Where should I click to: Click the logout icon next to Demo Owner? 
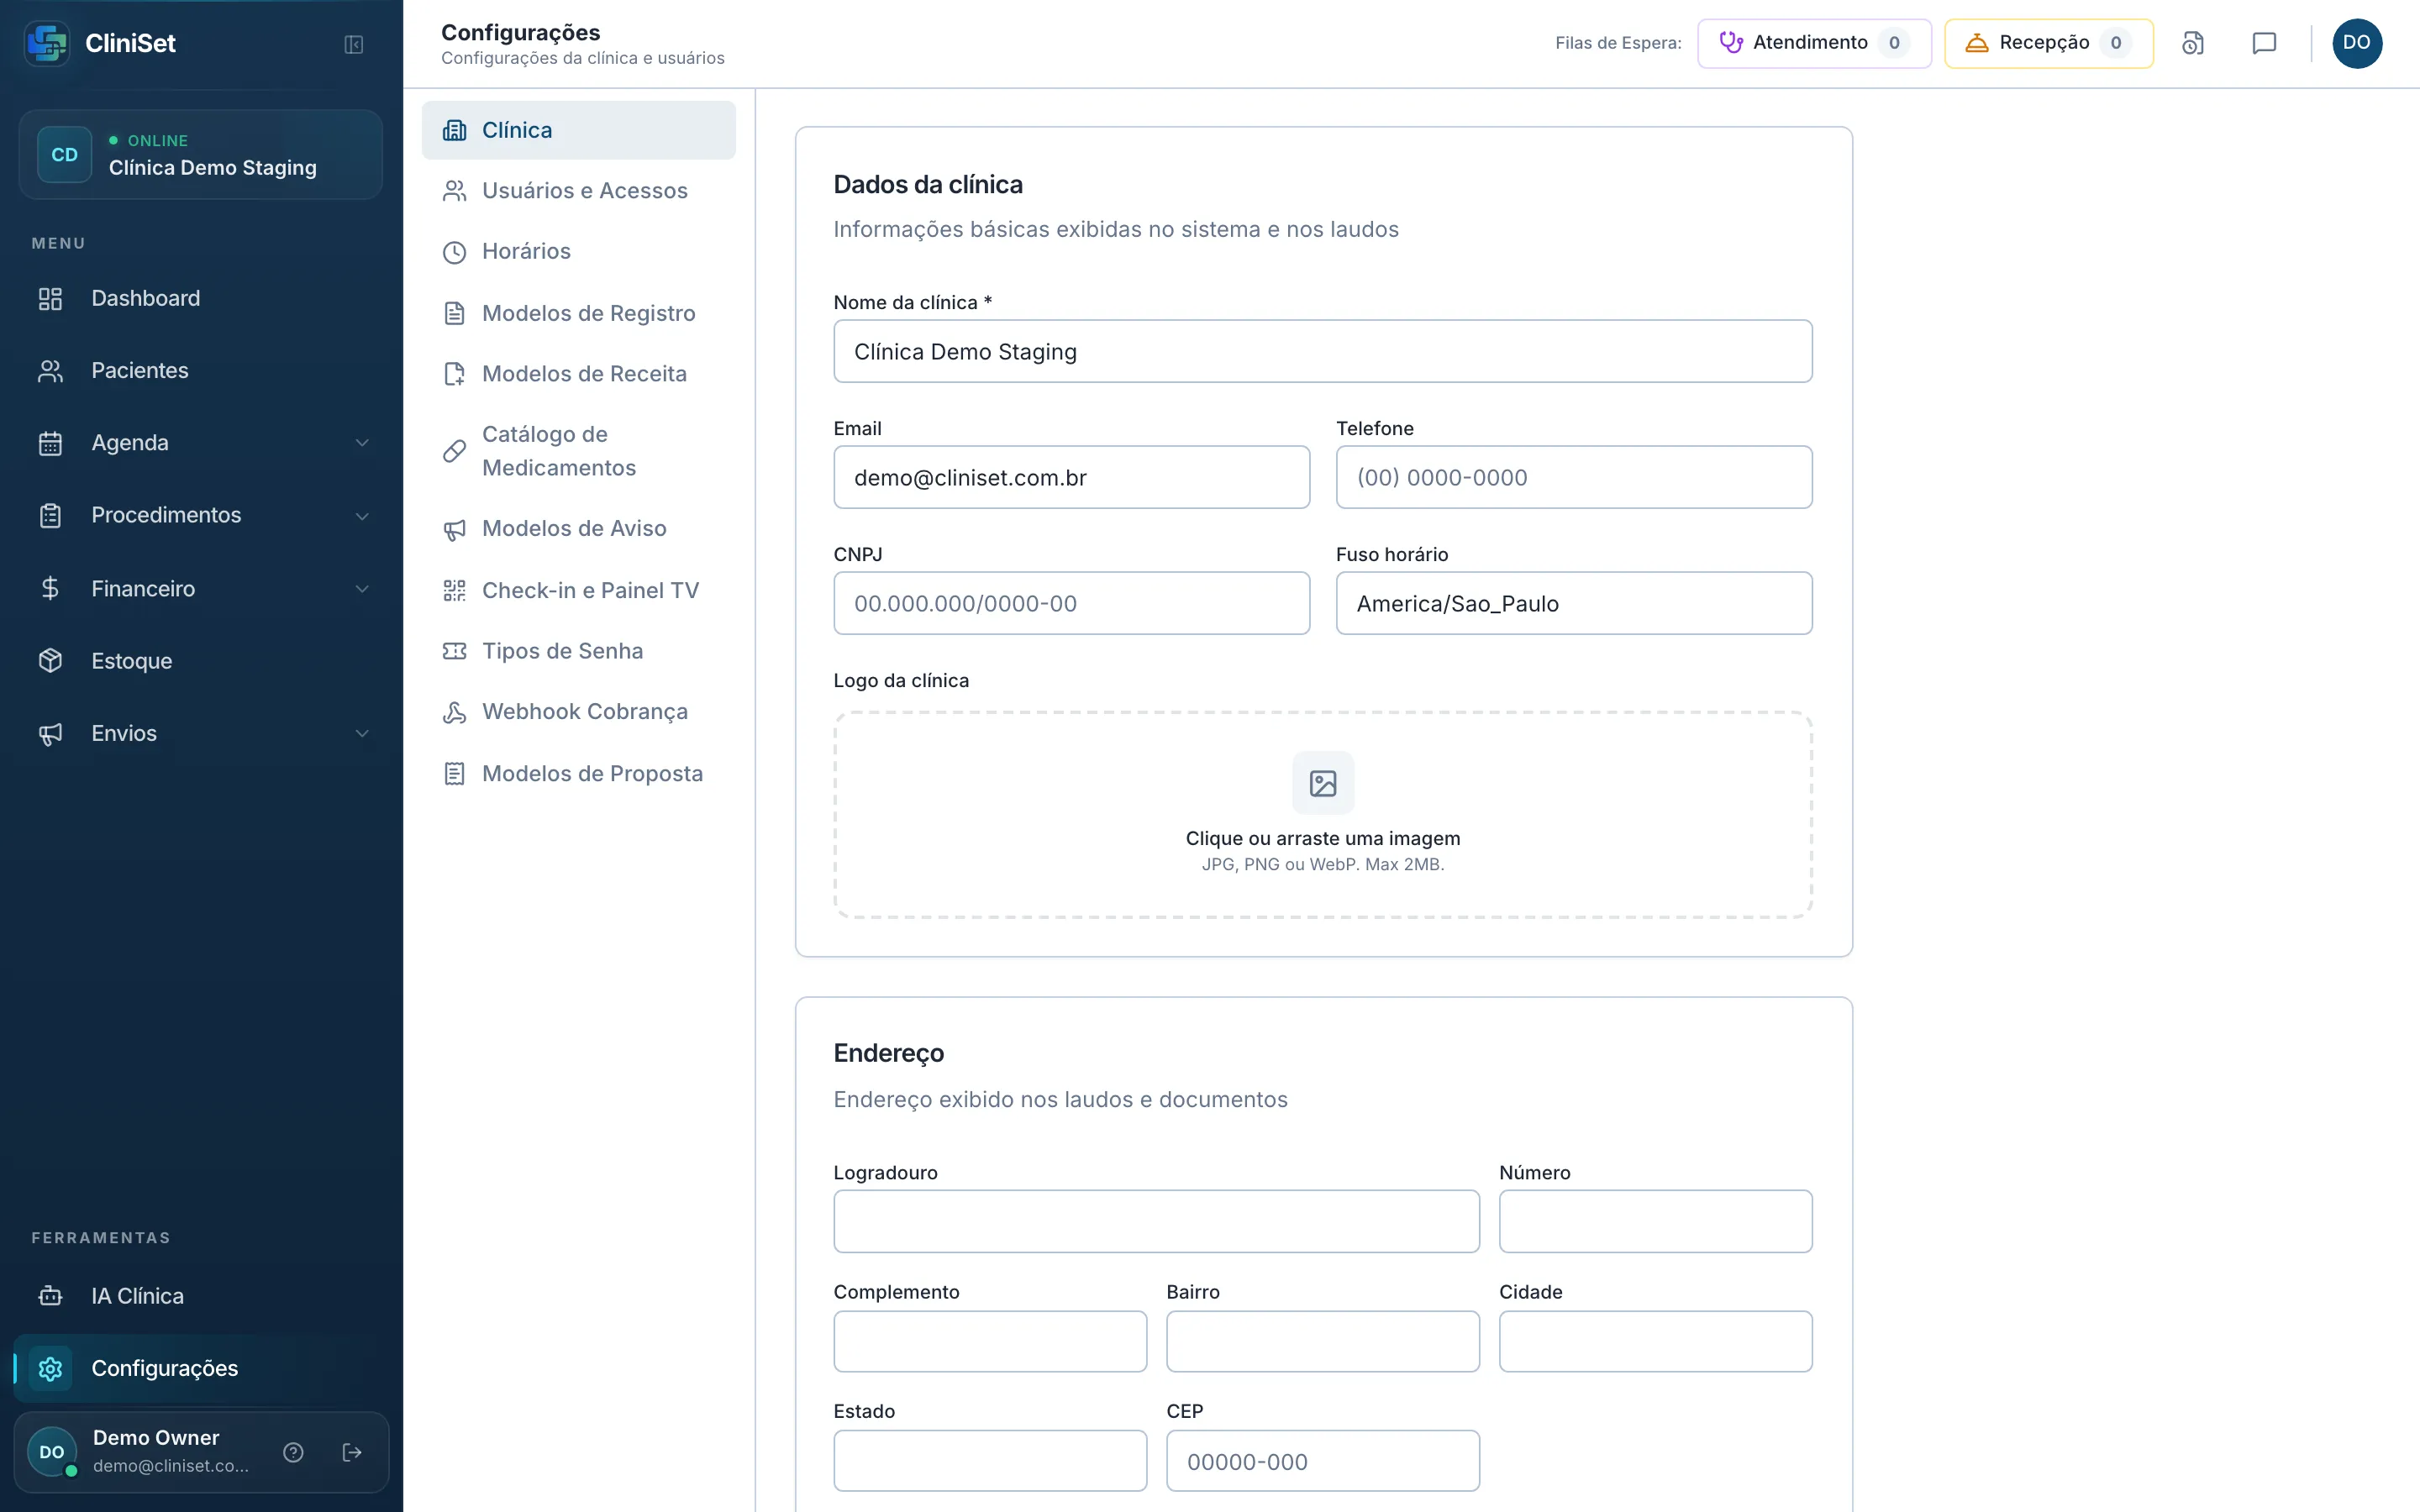[352, 1452]
